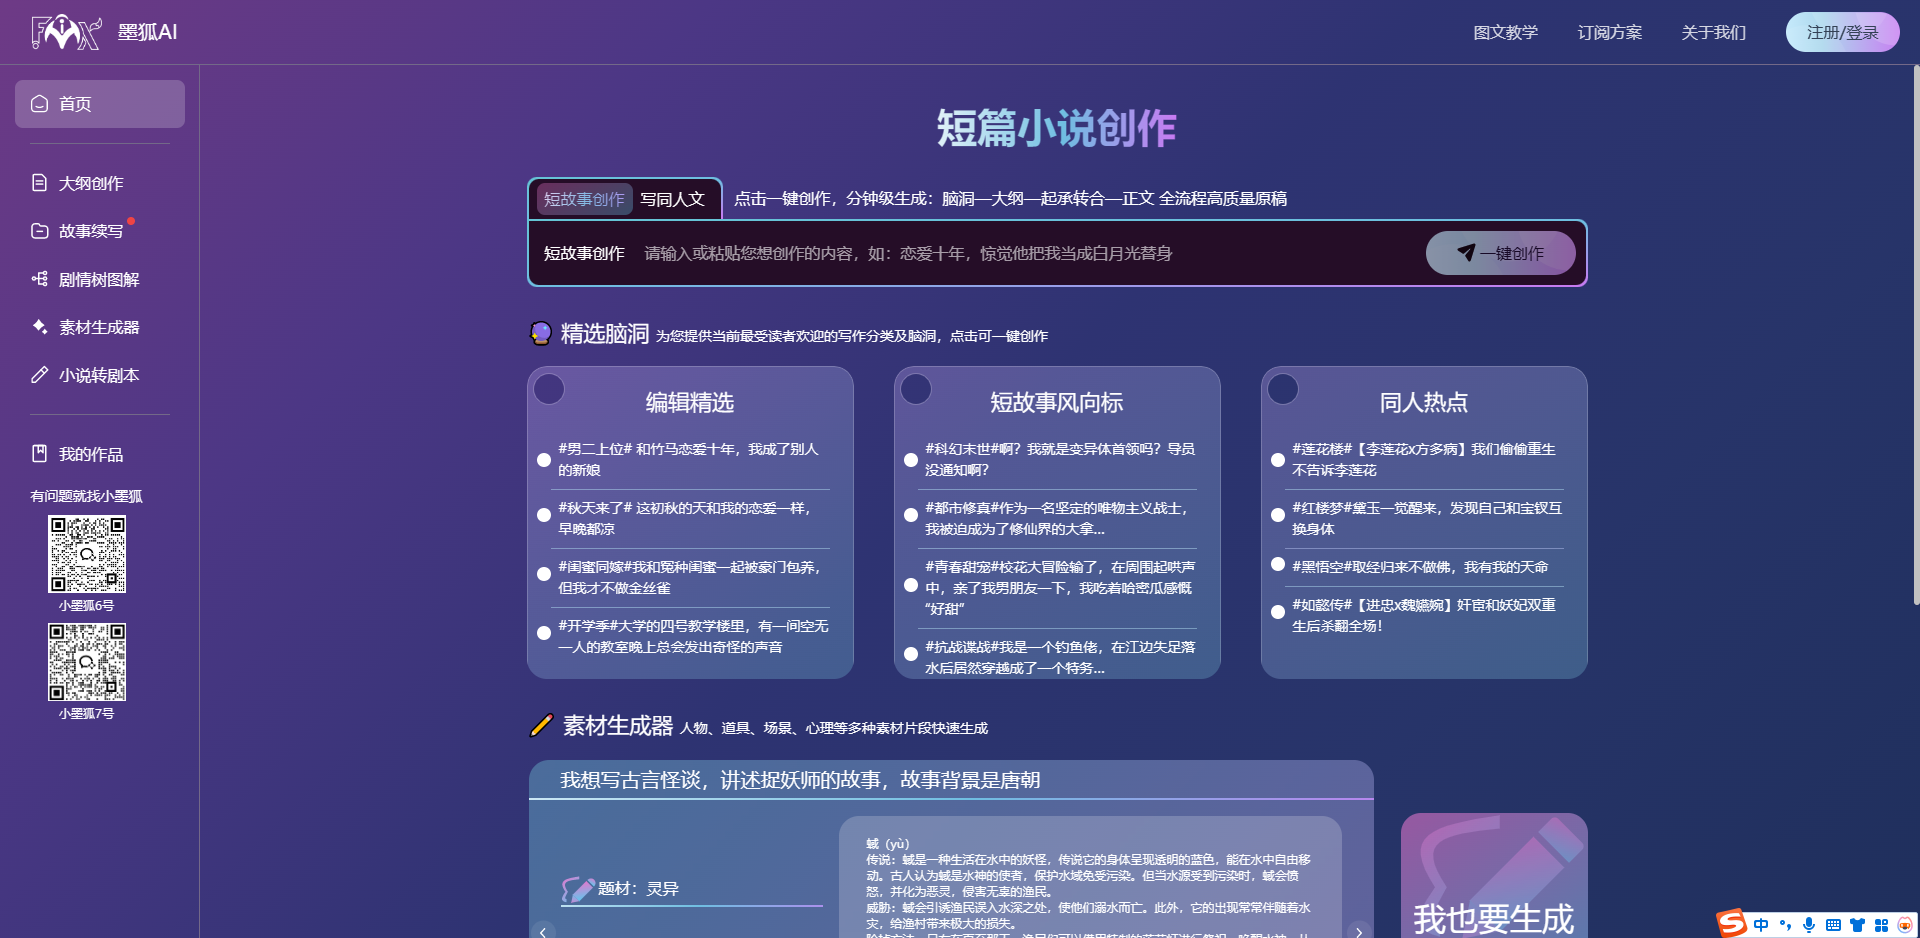Viewport: 1920px width, 938px height.
Task: Switch to the 短故事创作 tab
Action: (583, 198)
